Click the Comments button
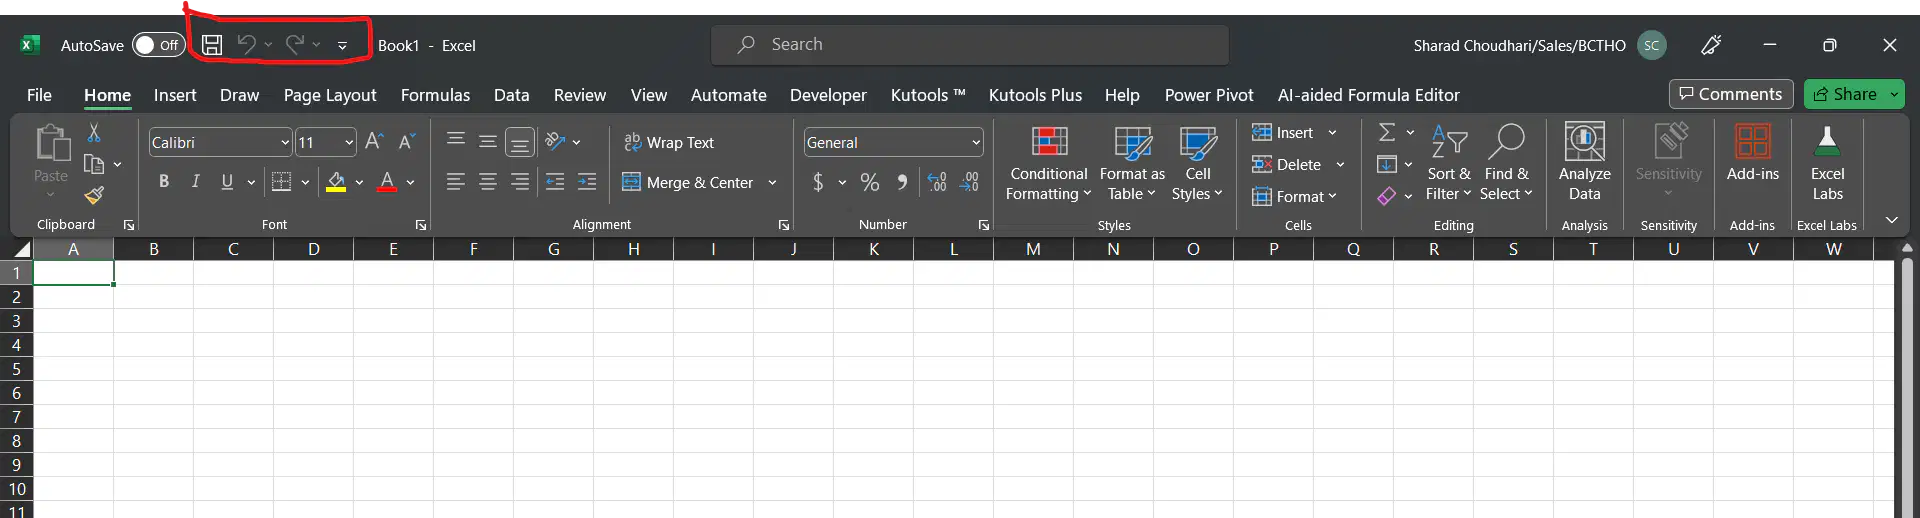Screen dimensions: 1920x518 pos(1731,94)
